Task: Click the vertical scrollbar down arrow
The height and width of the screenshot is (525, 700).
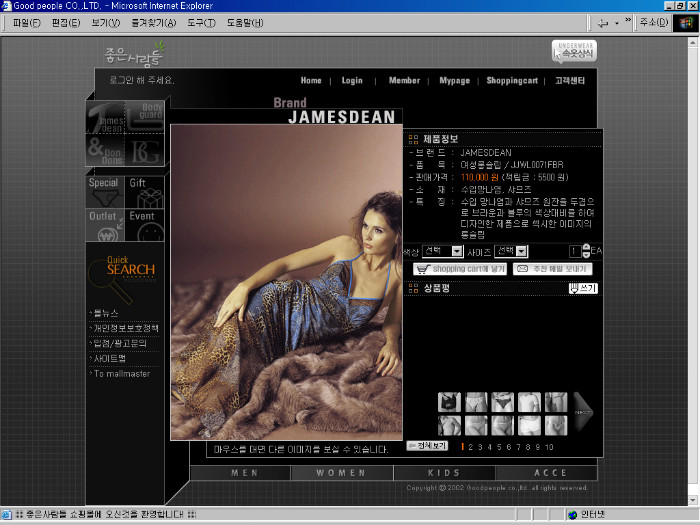Action: [x=692, y=500]
